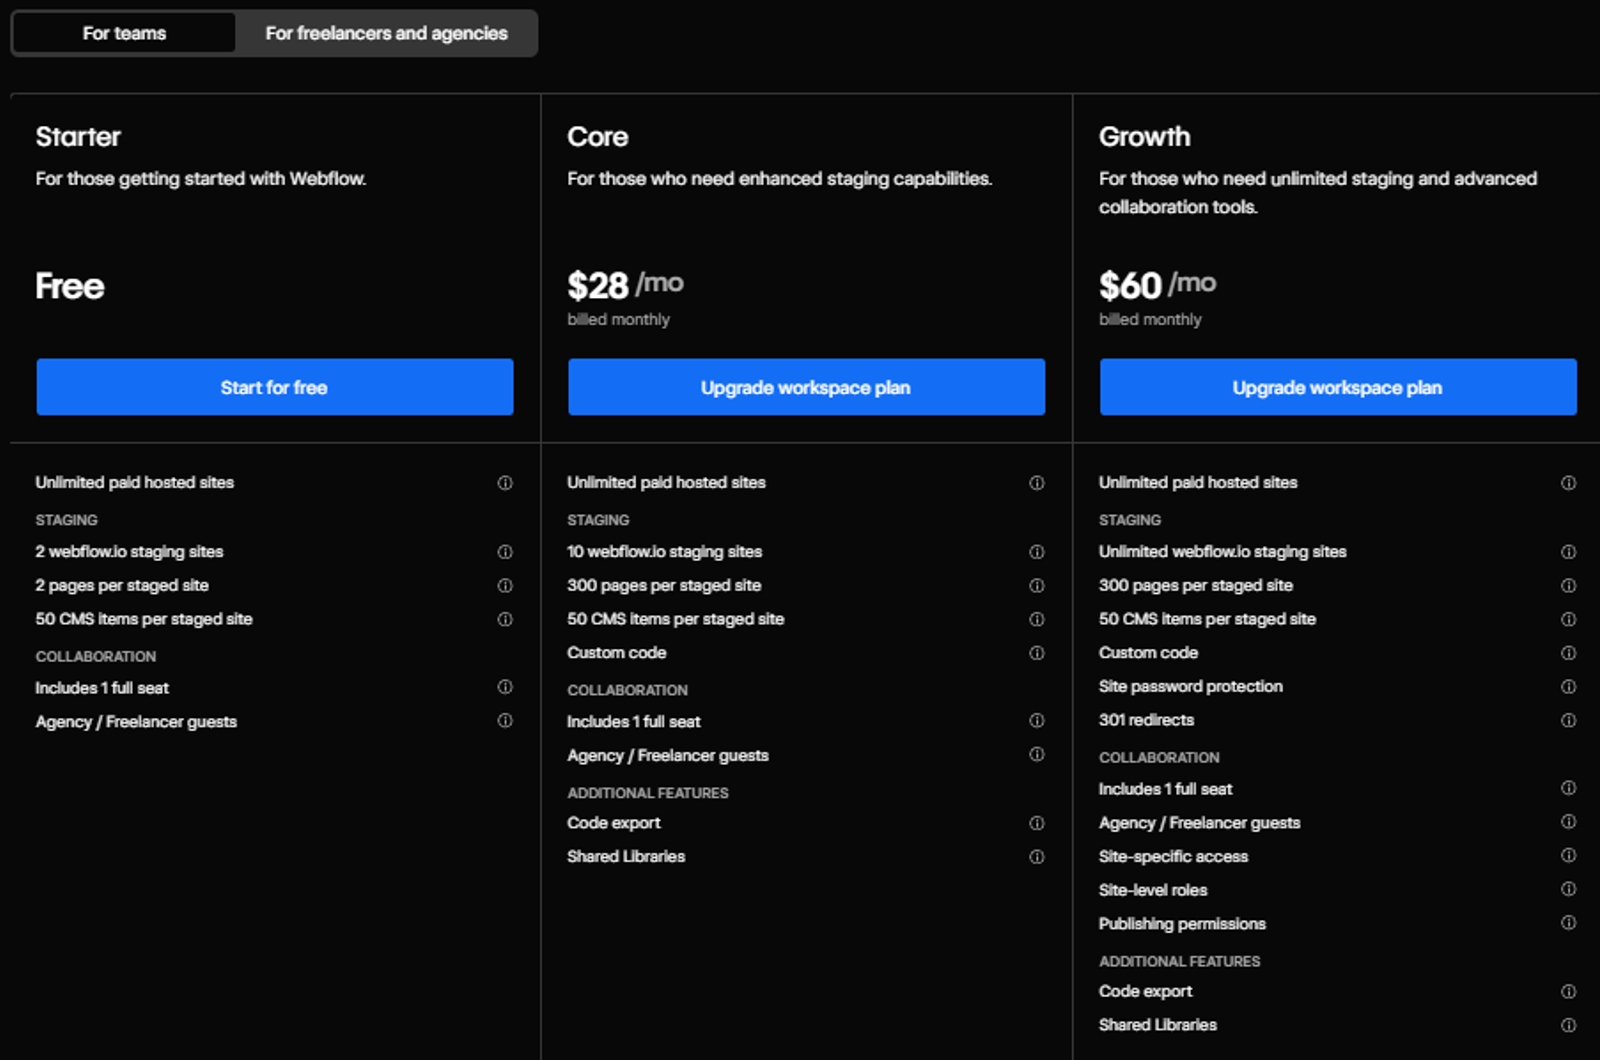1600x1060 pixels.
Task: Click Core Shared Libraries info icon
Action: (1037, 857)
